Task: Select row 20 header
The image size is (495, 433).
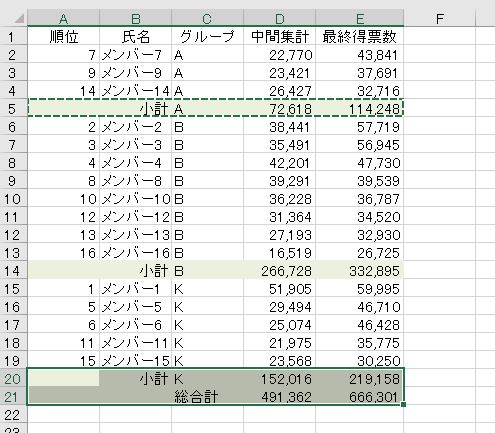Action: coord(13,379)
